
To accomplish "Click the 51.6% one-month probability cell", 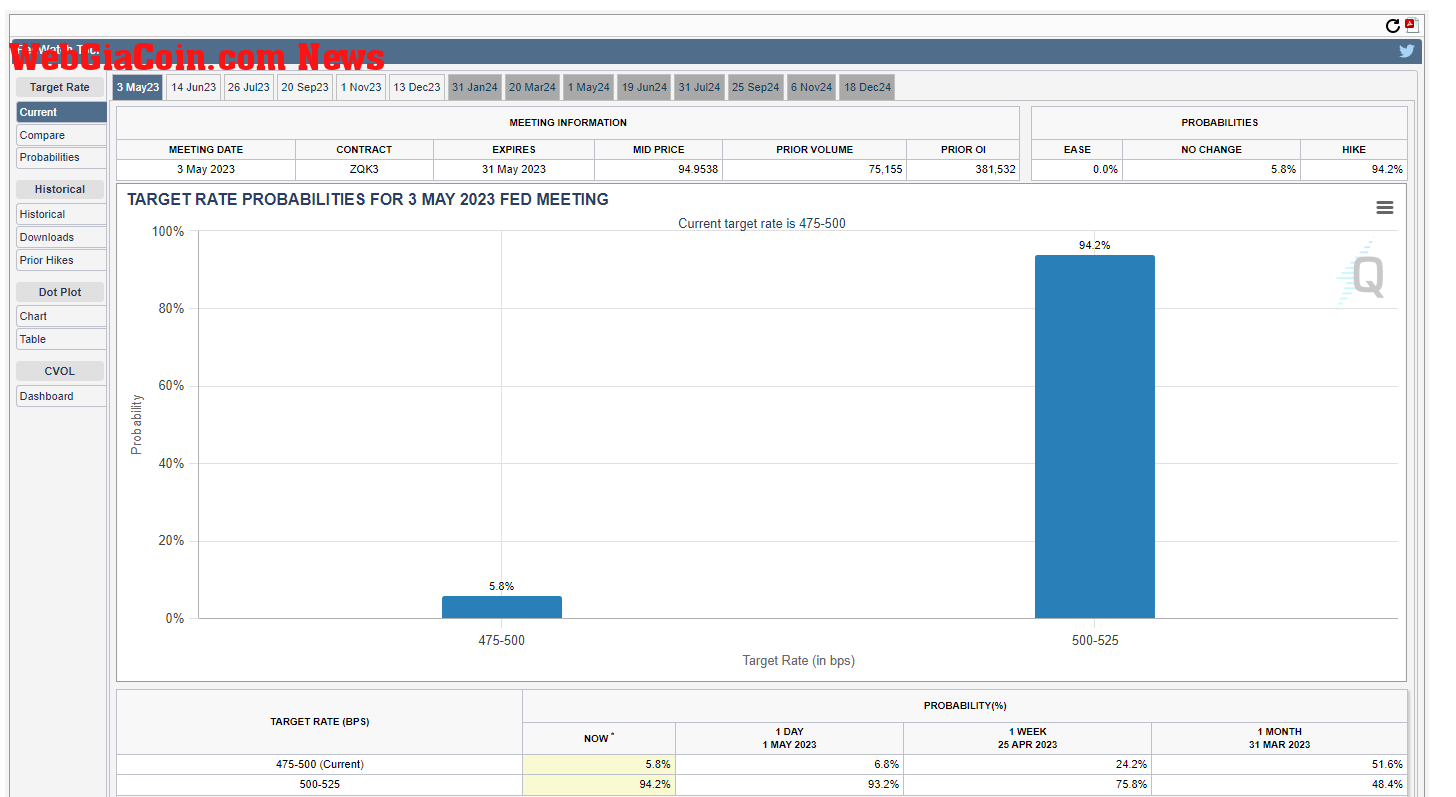I will (1279, 764).
